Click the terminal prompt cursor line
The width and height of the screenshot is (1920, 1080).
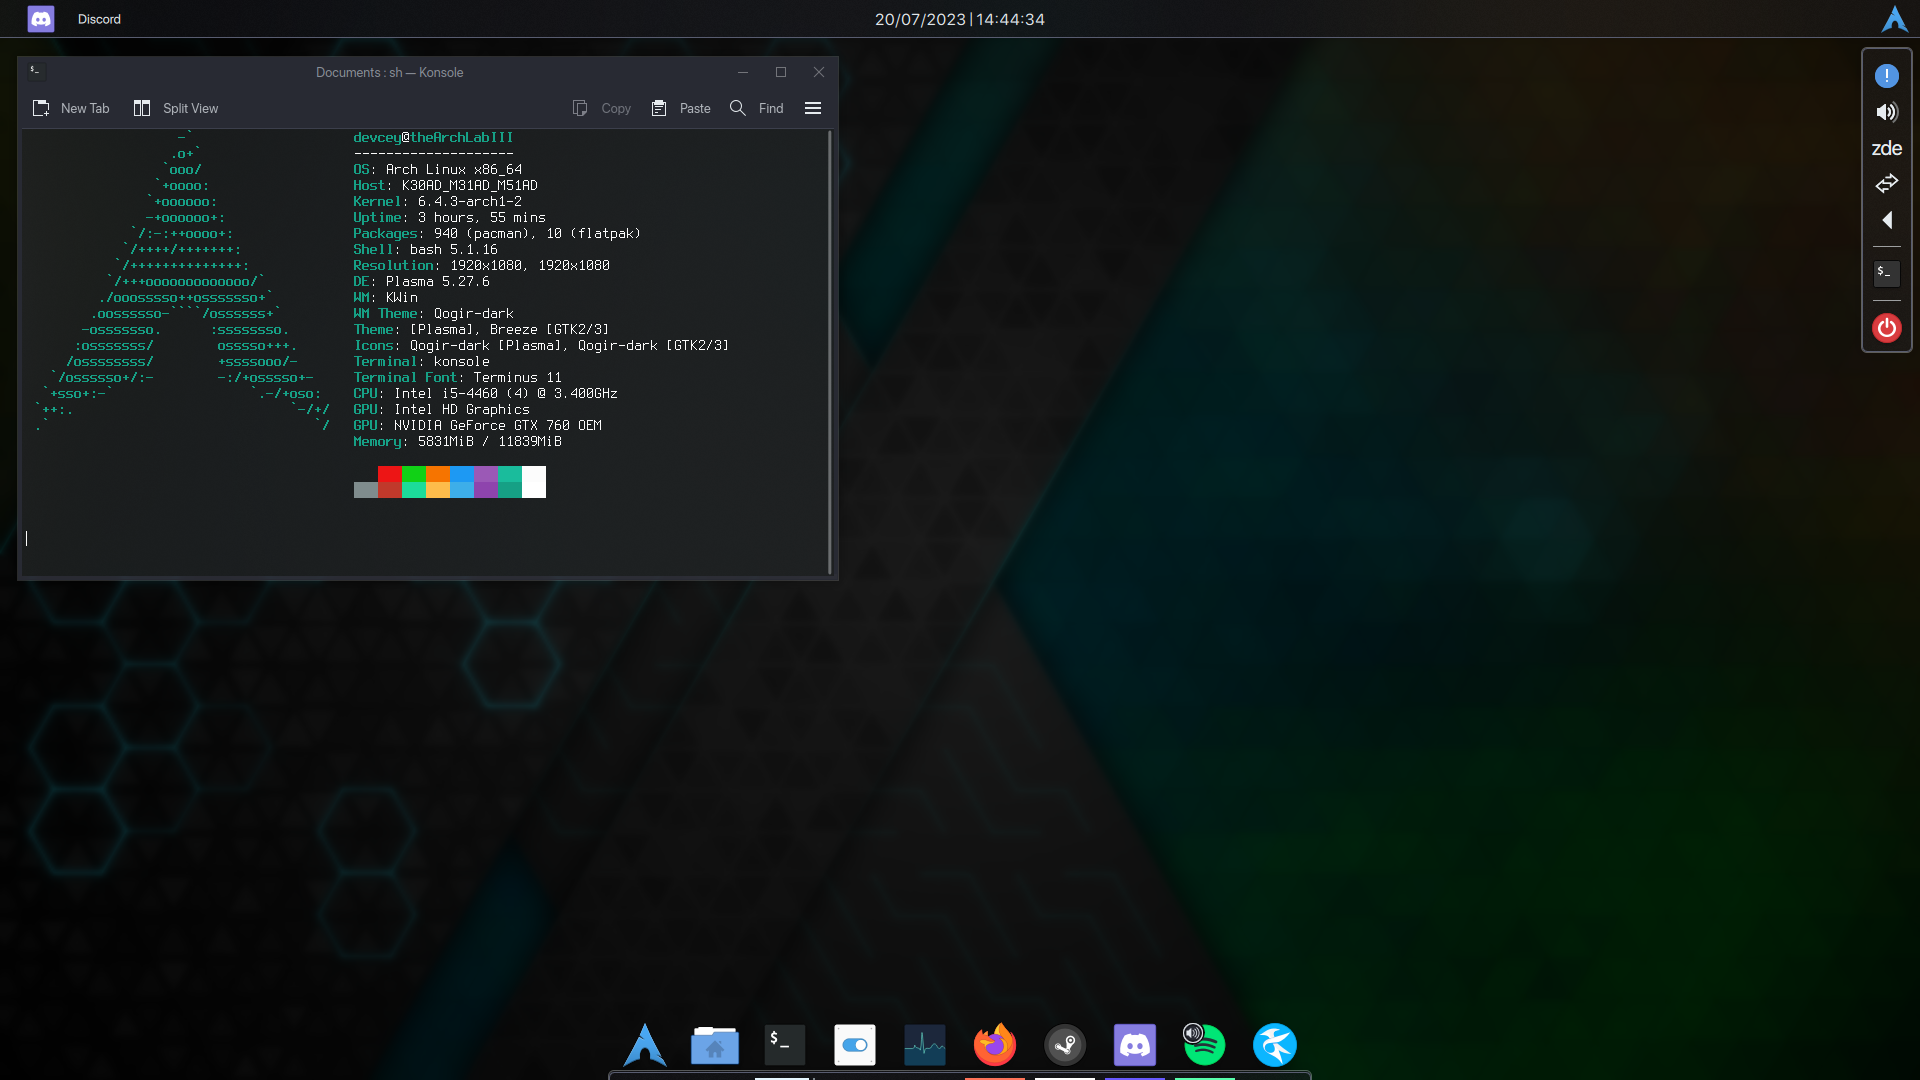27,538
